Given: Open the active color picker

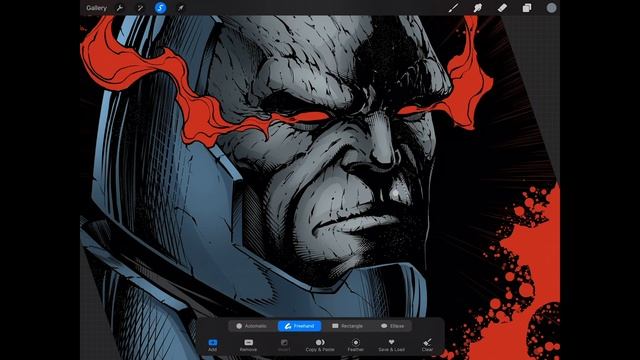Looking at the screenshot, I should coord(551,8).
